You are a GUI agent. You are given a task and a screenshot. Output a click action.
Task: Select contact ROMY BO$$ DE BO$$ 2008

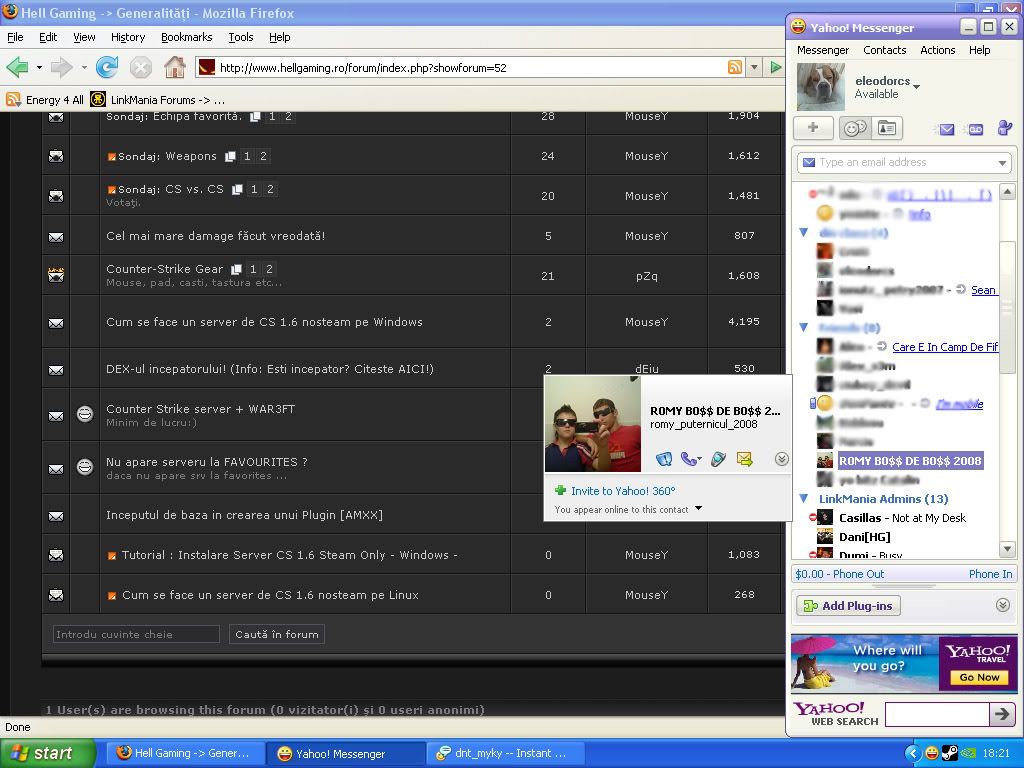point(910,461)
